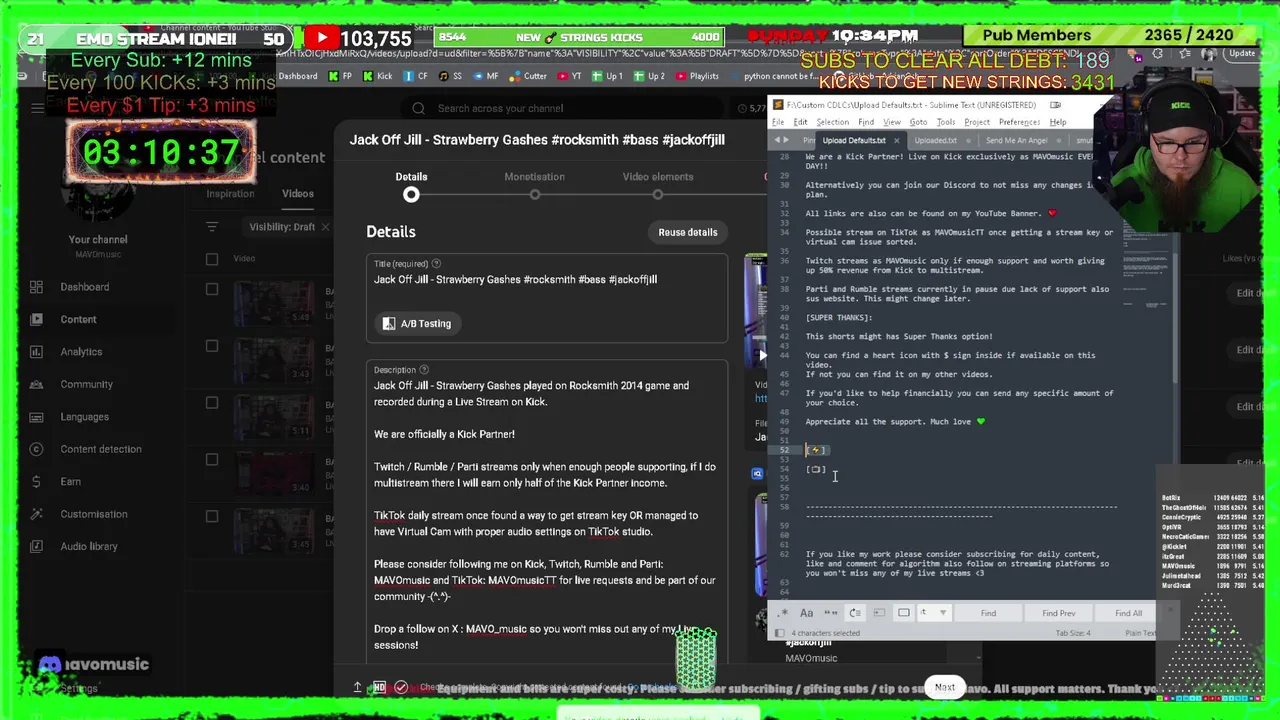Open the Playlists bookmark
The image size is (1280, 720).
(x=697, y=76)
